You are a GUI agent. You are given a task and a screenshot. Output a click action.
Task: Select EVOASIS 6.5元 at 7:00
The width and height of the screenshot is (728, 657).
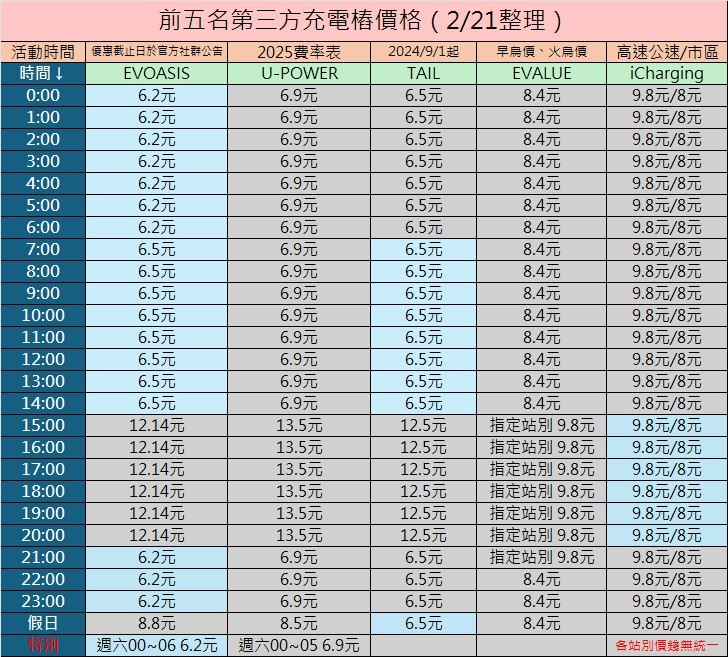click(x=156, y=249)
